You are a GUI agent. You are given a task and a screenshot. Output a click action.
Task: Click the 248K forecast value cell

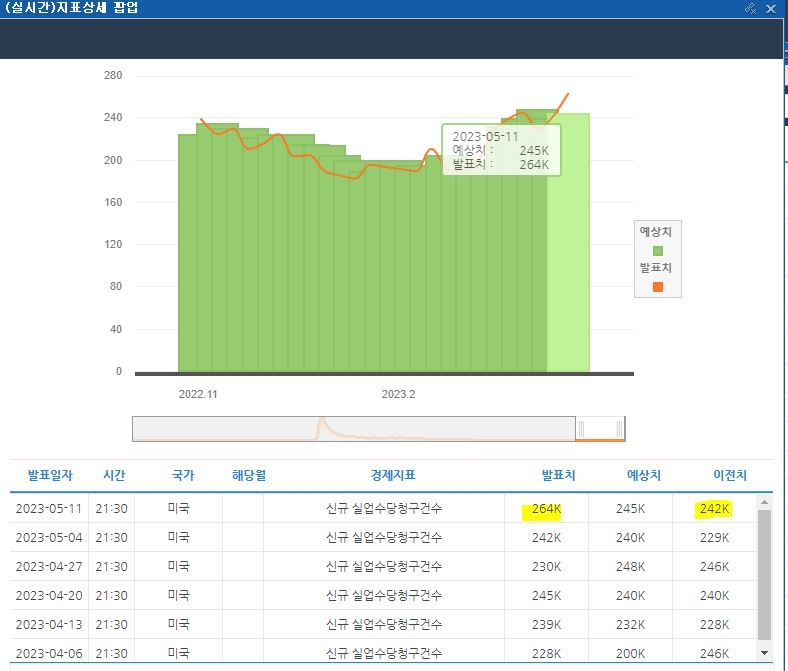tap(630, 566)
